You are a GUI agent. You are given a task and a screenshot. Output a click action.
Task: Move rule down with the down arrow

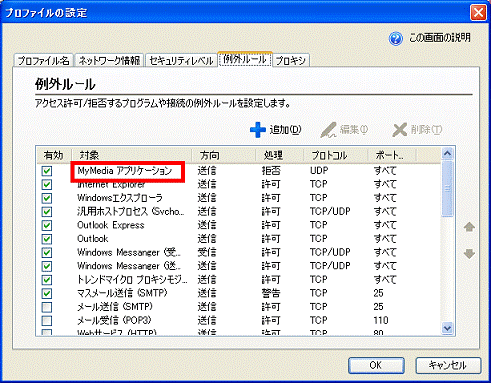pyautogui.click(x=469, y=254)
